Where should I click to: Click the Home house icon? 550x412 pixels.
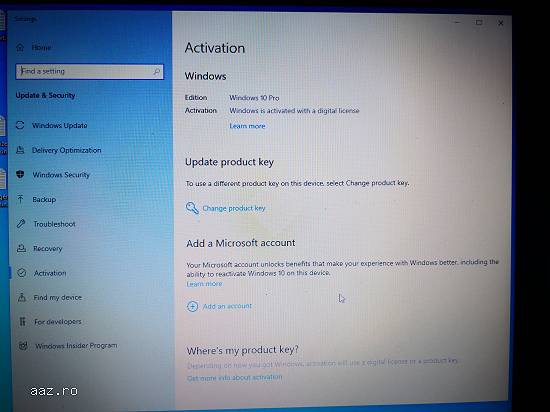pyautogui.click(x=20, y=47)
